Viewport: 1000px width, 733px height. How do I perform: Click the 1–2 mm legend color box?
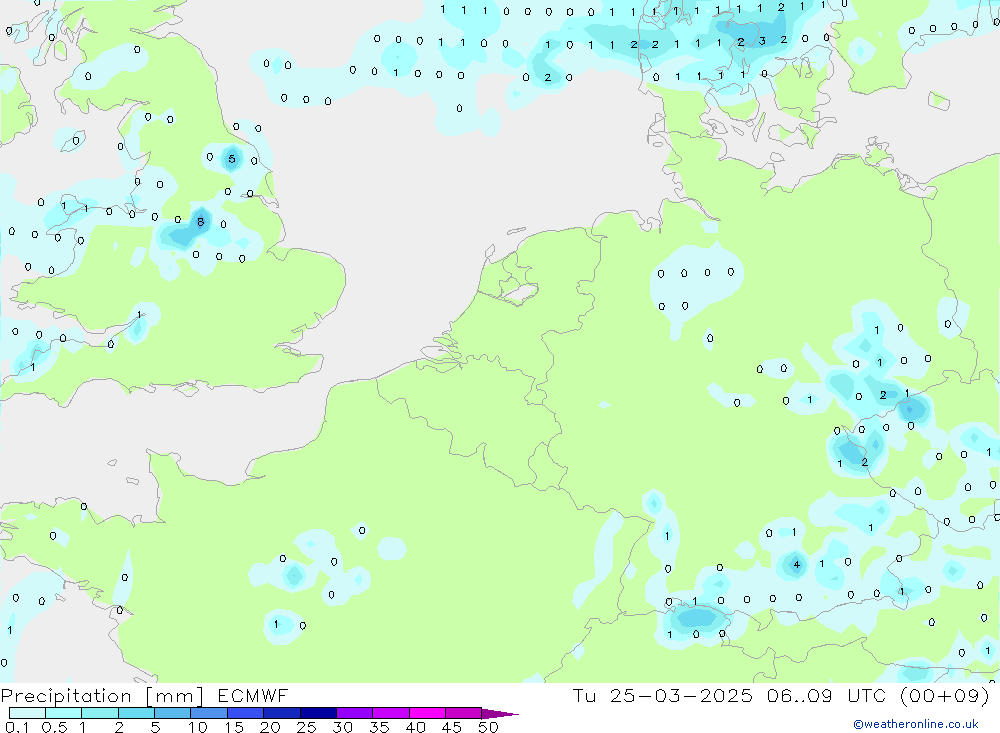click(x=99, y=713)
